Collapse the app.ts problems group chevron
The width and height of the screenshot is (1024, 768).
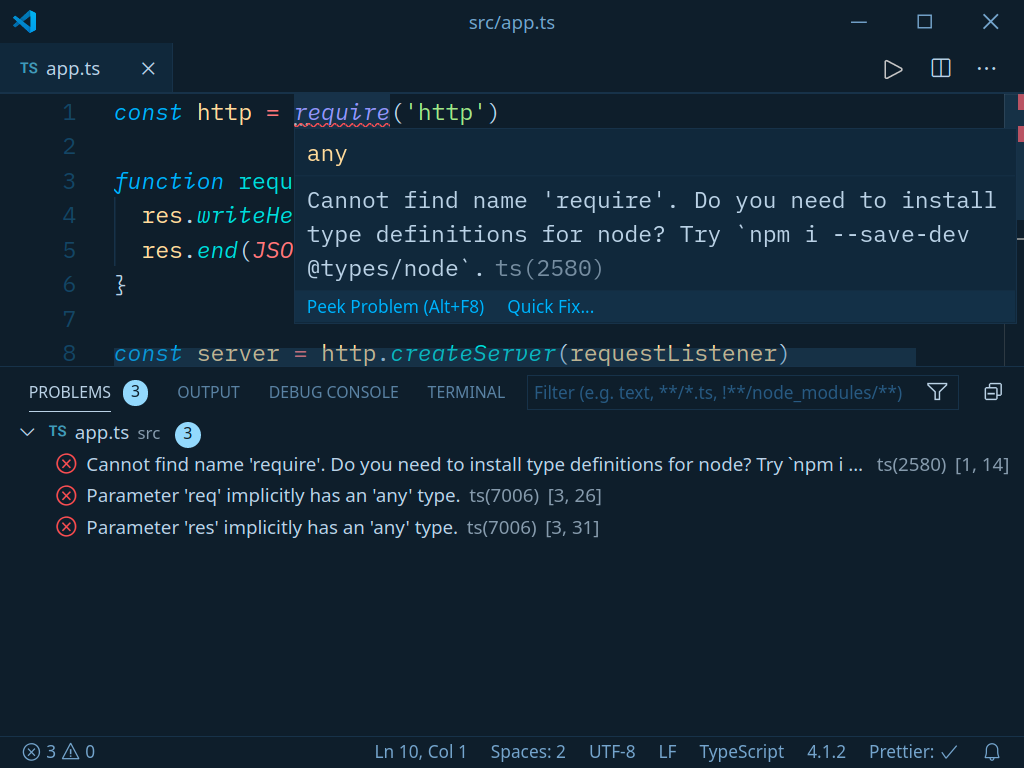tap(27, 432)
